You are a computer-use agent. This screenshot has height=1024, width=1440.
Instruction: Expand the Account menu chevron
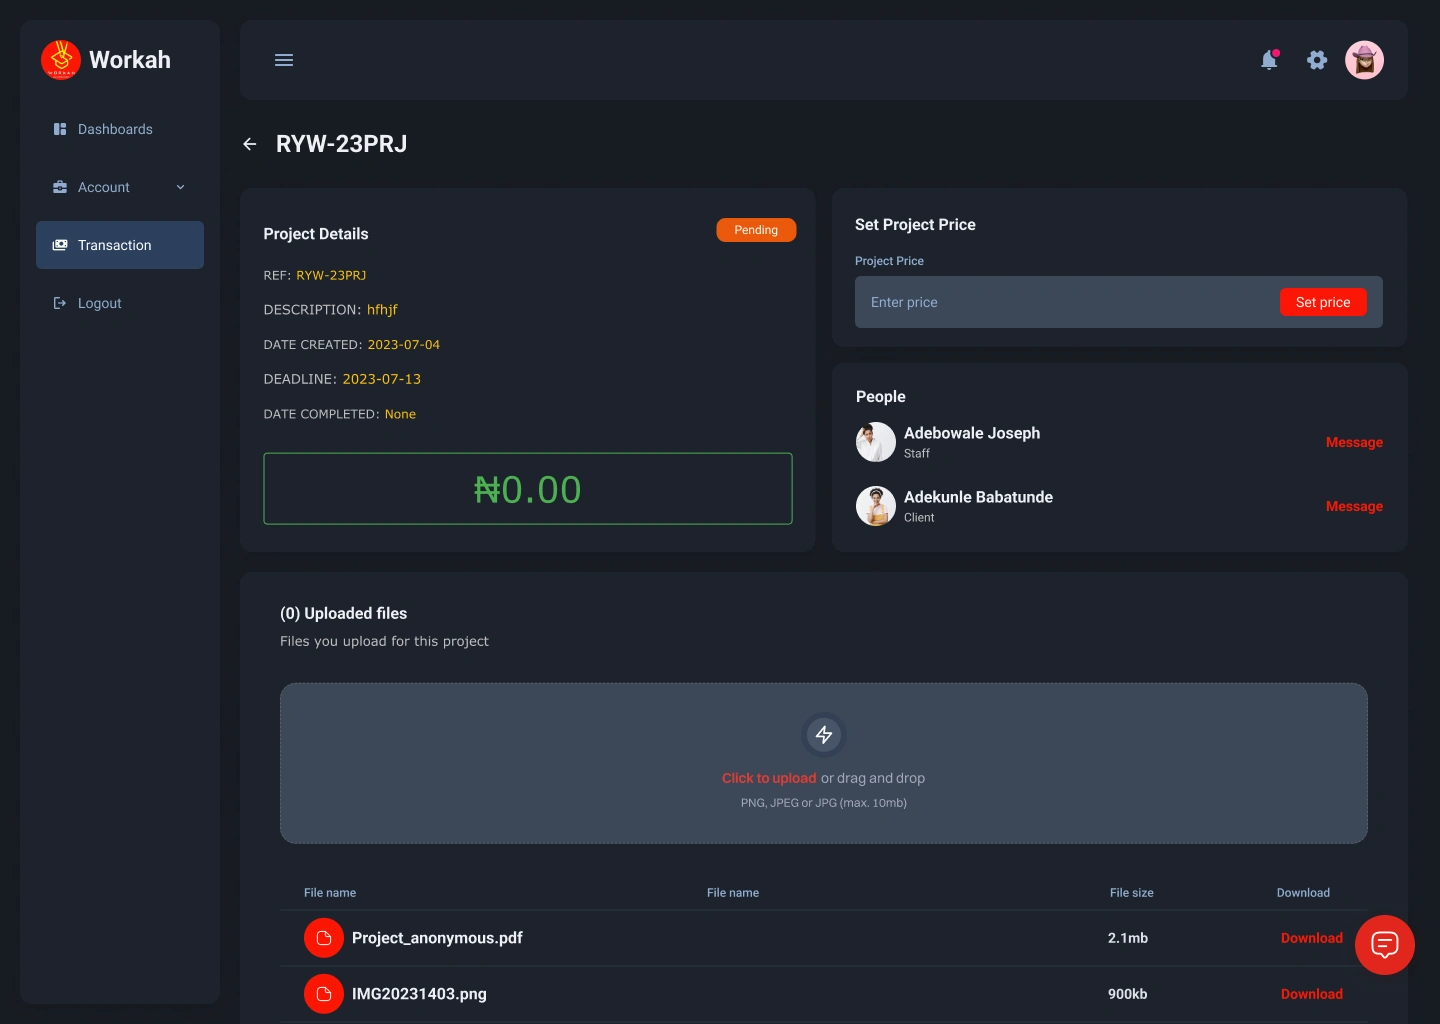click(x=181, y=187)
